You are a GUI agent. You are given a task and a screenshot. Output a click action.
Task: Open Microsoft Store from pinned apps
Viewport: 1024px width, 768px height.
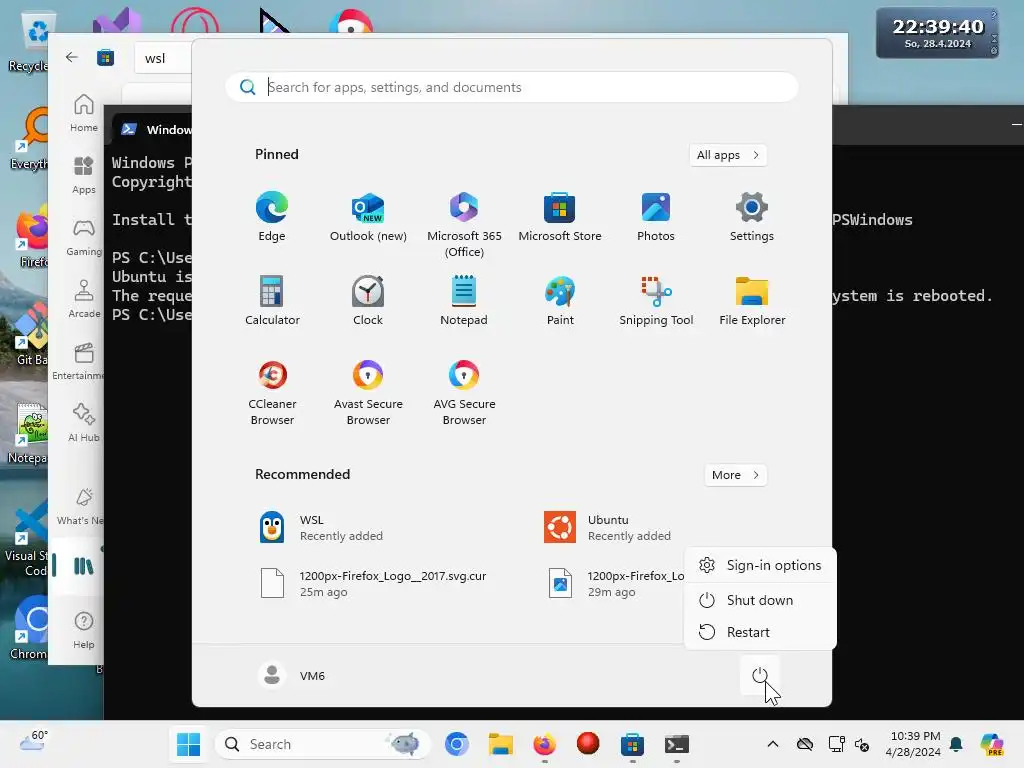tap(560, 217)
